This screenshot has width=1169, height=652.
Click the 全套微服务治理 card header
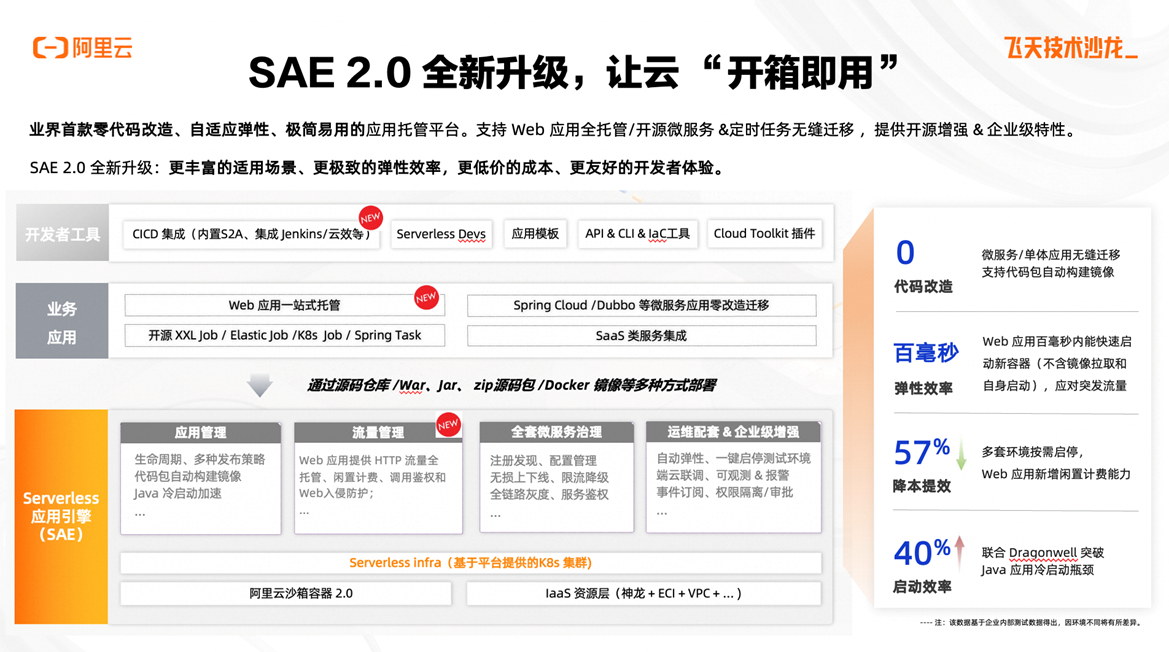pos(556,432)
